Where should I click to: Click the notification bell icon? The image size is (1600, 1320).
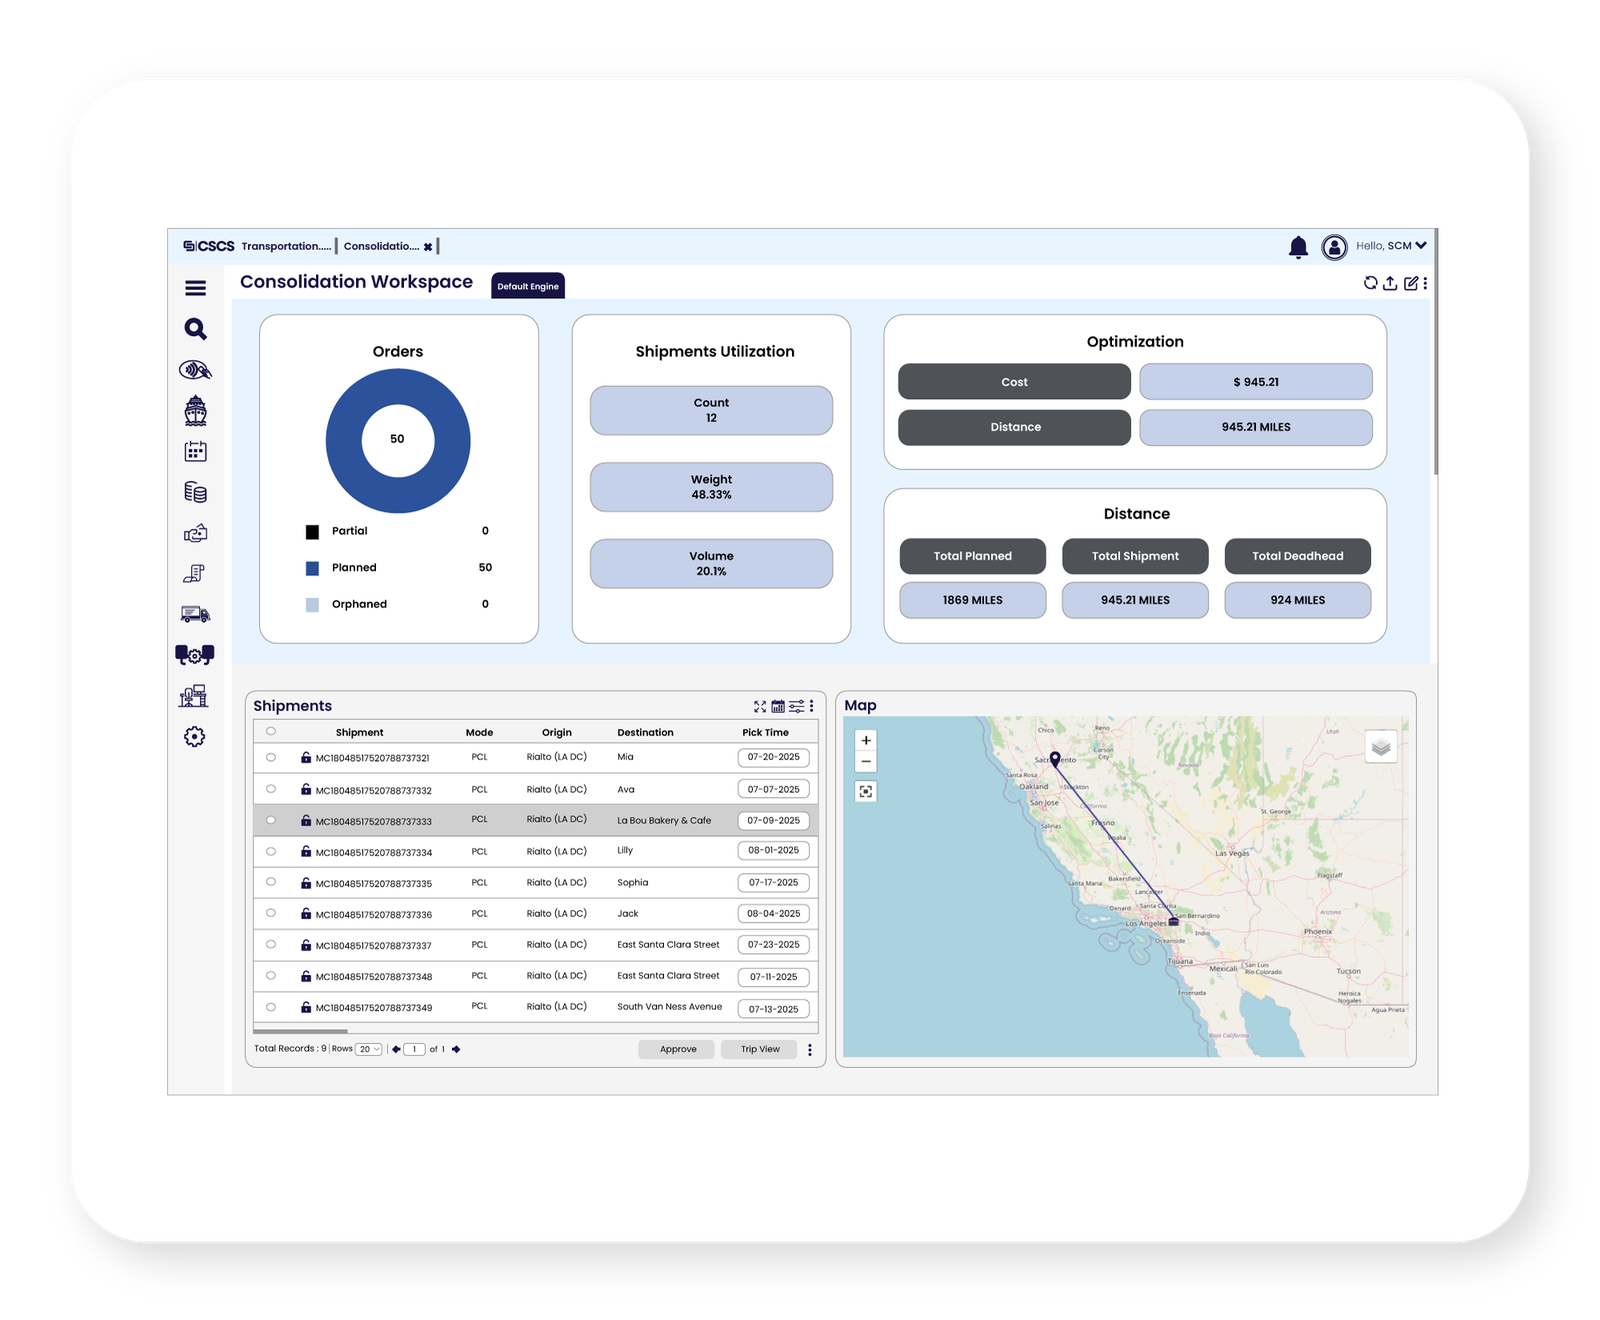[x=1298, y=247]
